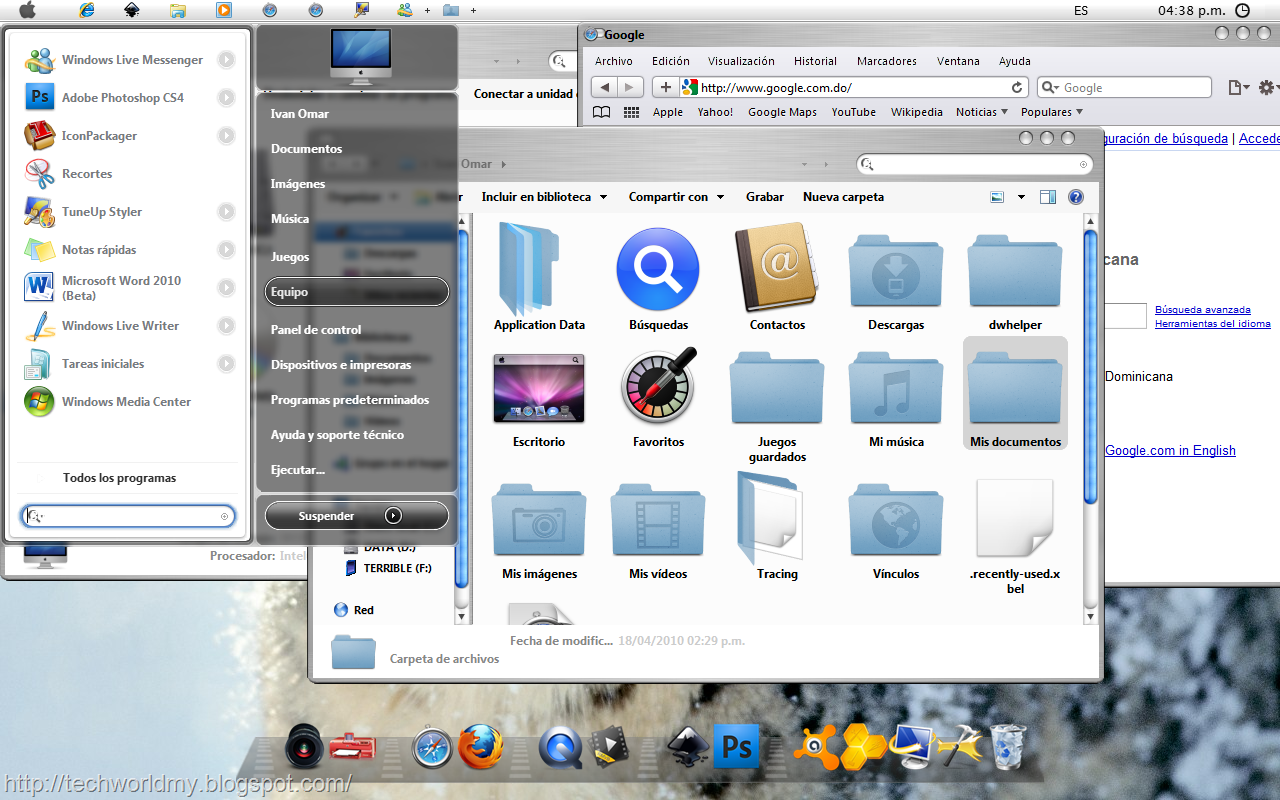Select Red in the Explorer sidebar
This screenshot has width=1280, height=800.
(354, 610)
